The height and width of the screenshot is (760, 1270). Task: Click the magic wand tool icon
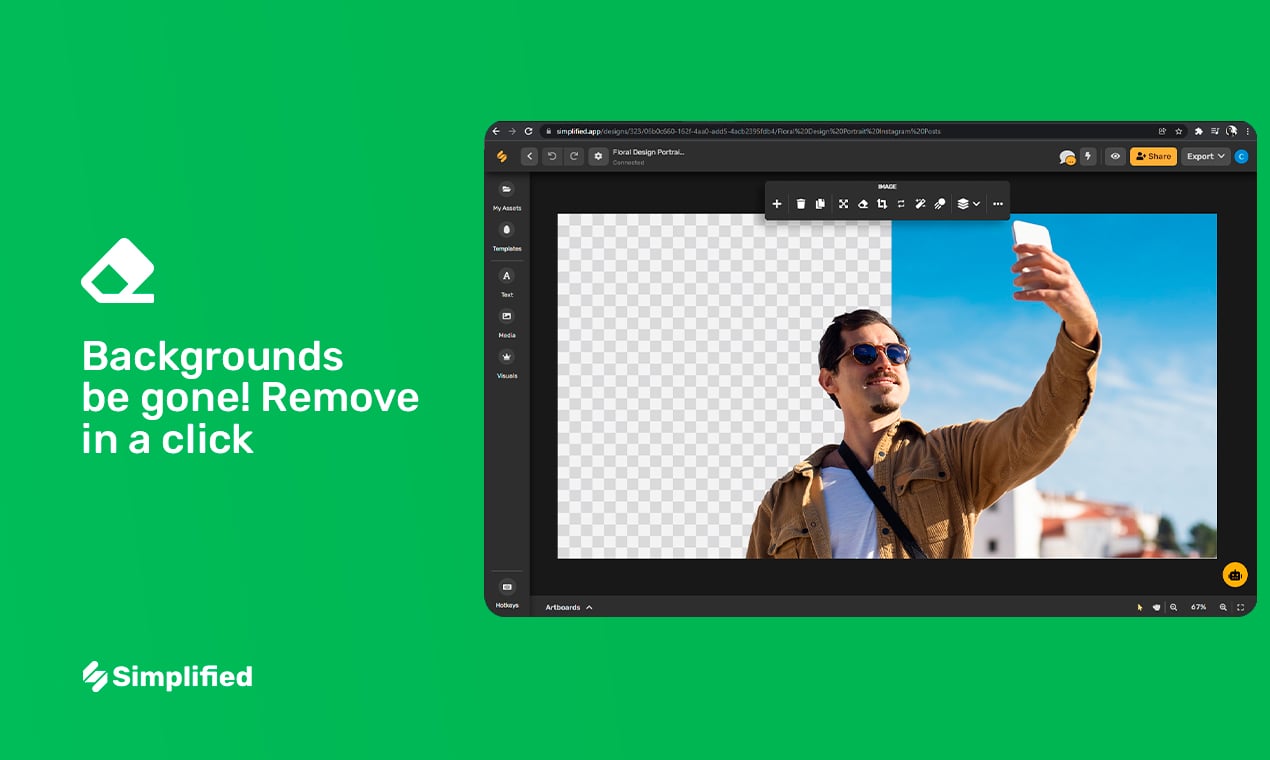920,204
